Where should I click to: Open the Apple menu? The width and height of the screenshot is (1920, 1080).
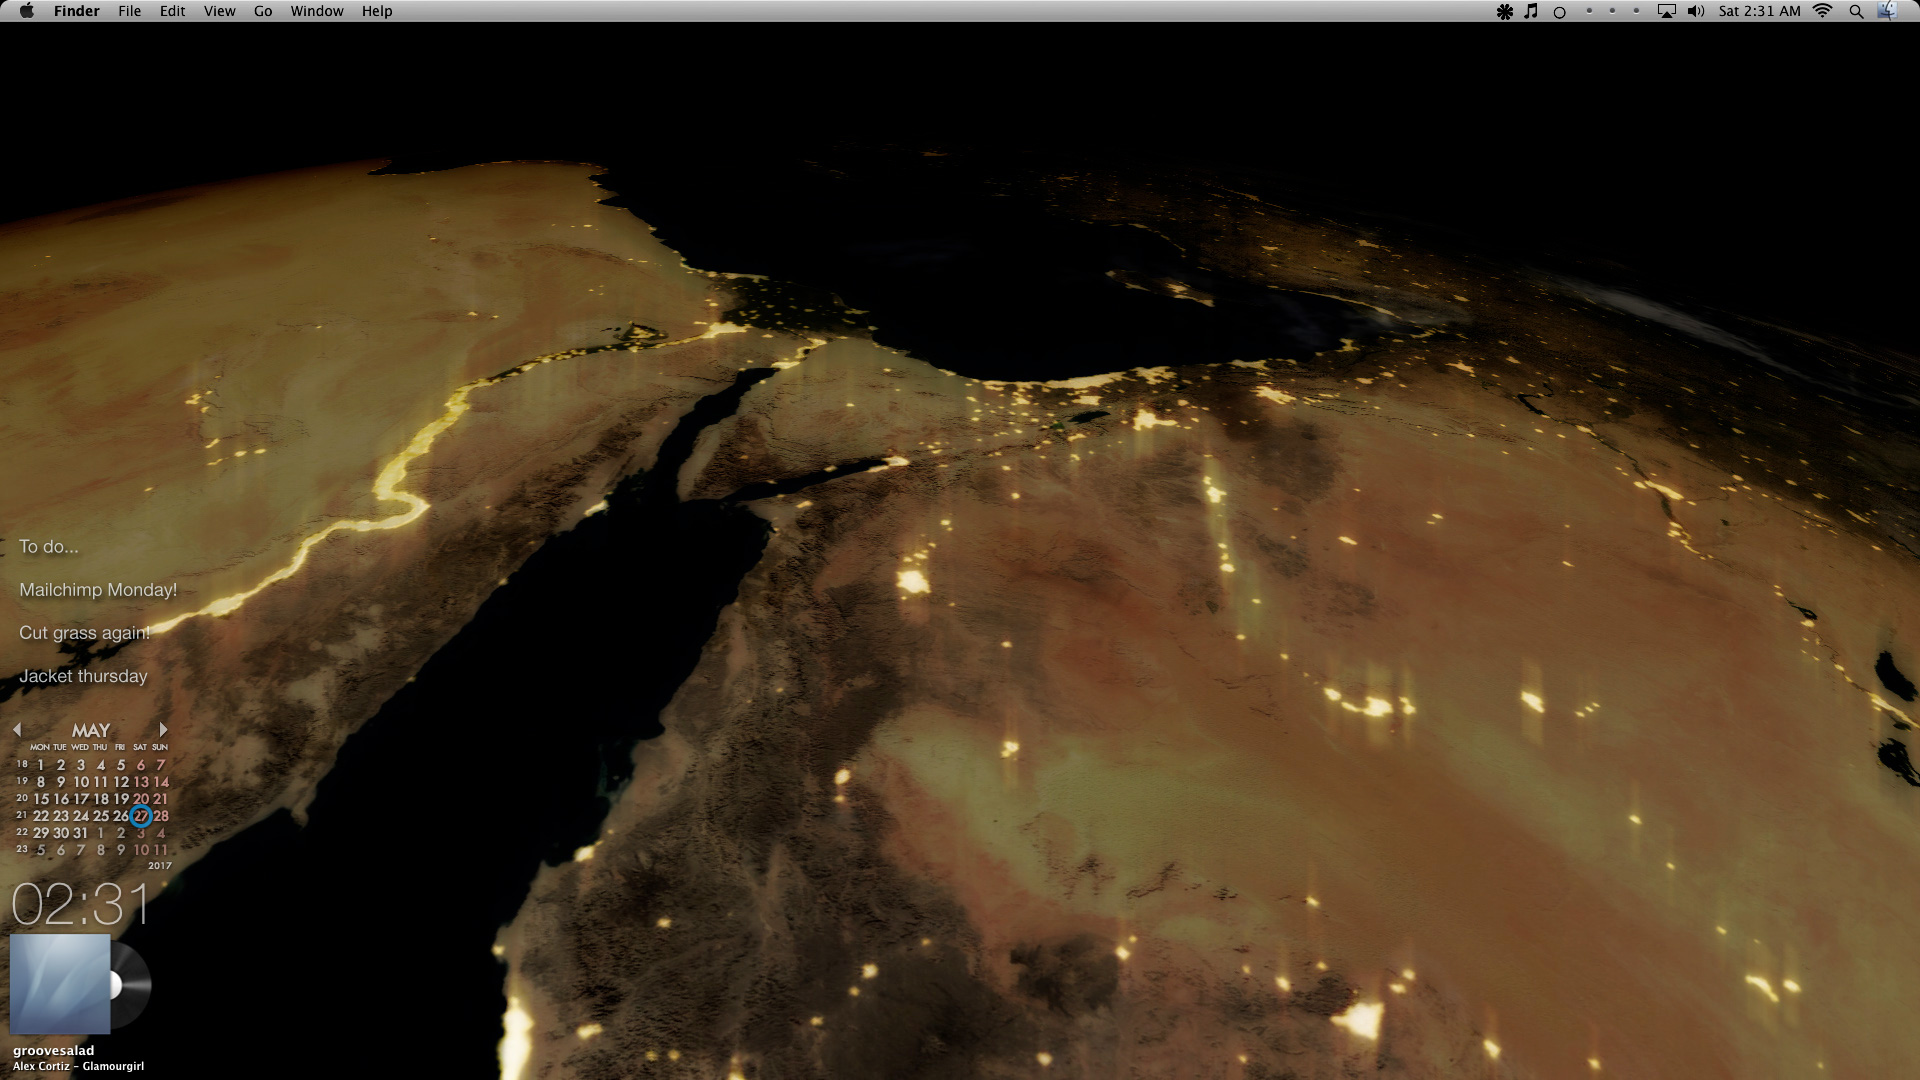[x=27, y=11]
